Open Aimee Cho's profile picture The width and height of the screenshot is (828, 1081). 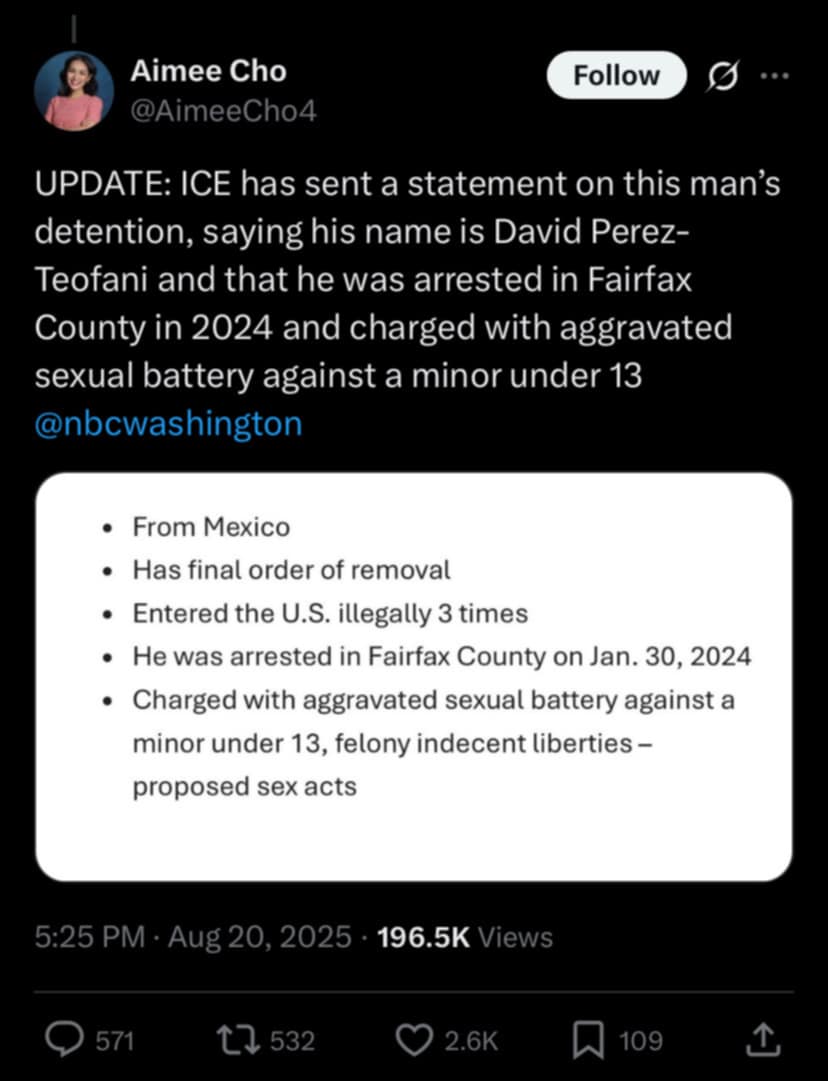click(73, 90)
